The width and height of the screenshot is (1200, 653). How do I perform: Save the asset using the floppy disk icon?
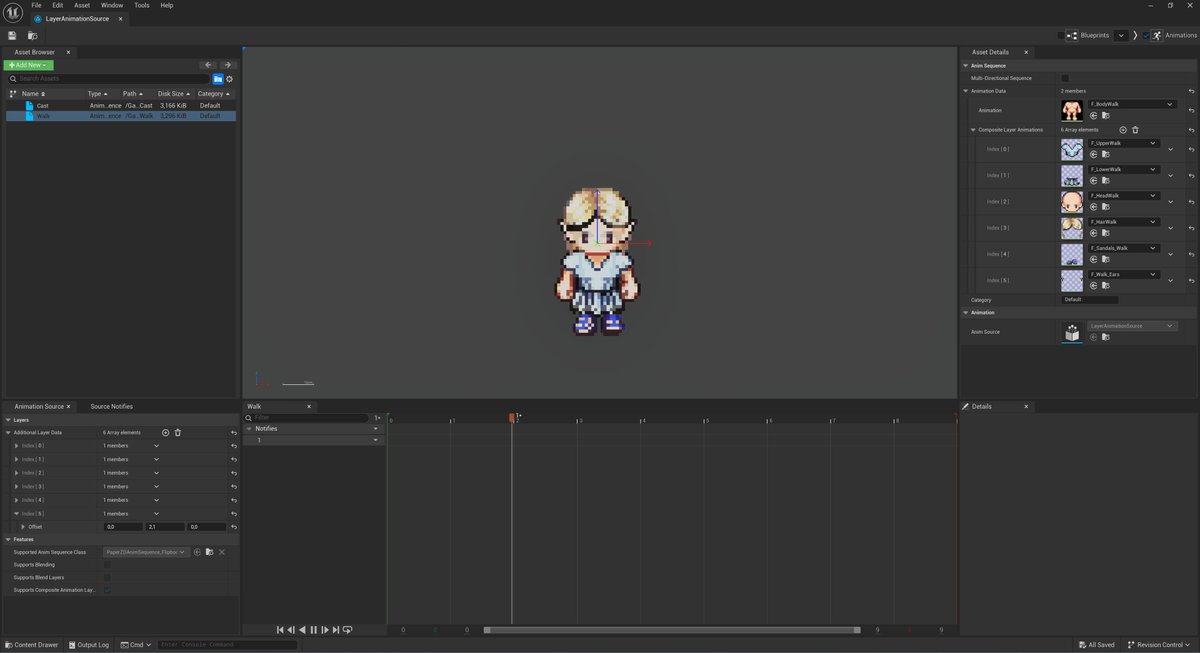click(x=12, y=35)
